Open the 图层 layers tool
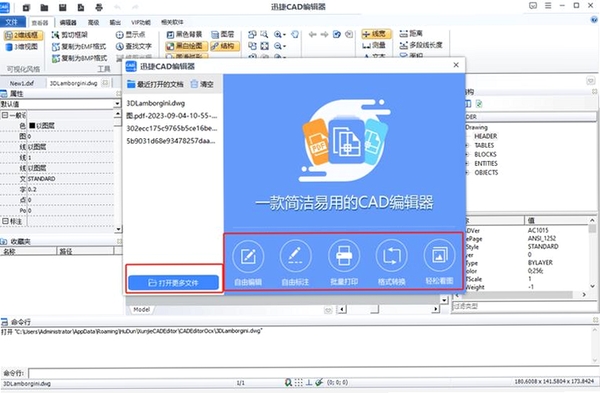Screen dimensions: 600x393 223,35
